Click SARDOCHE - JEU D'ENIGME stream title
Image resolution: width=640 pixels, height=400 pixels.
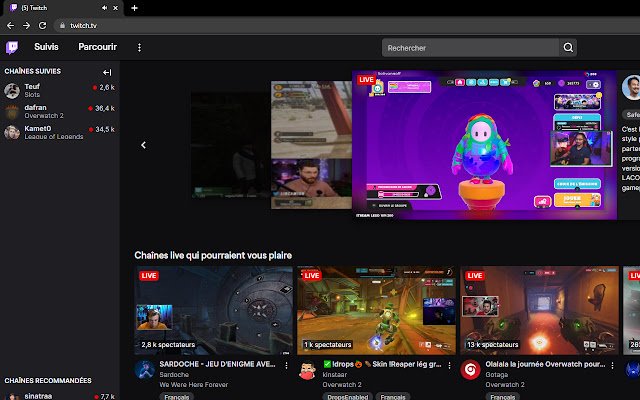tap(217, 364)
